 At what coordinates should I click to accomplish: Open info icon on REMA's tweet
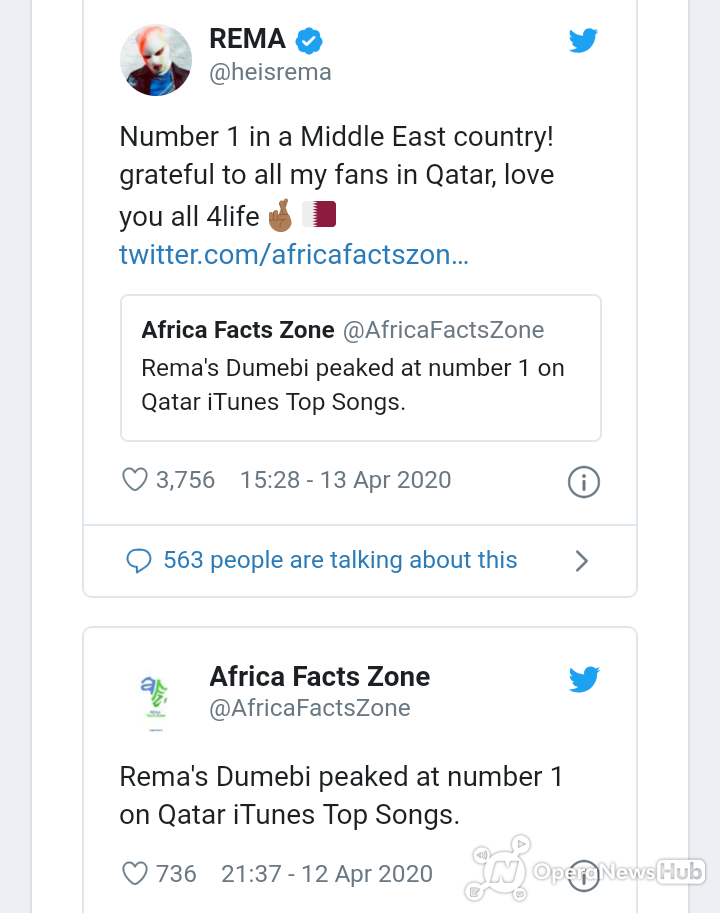tap(583, 482)
